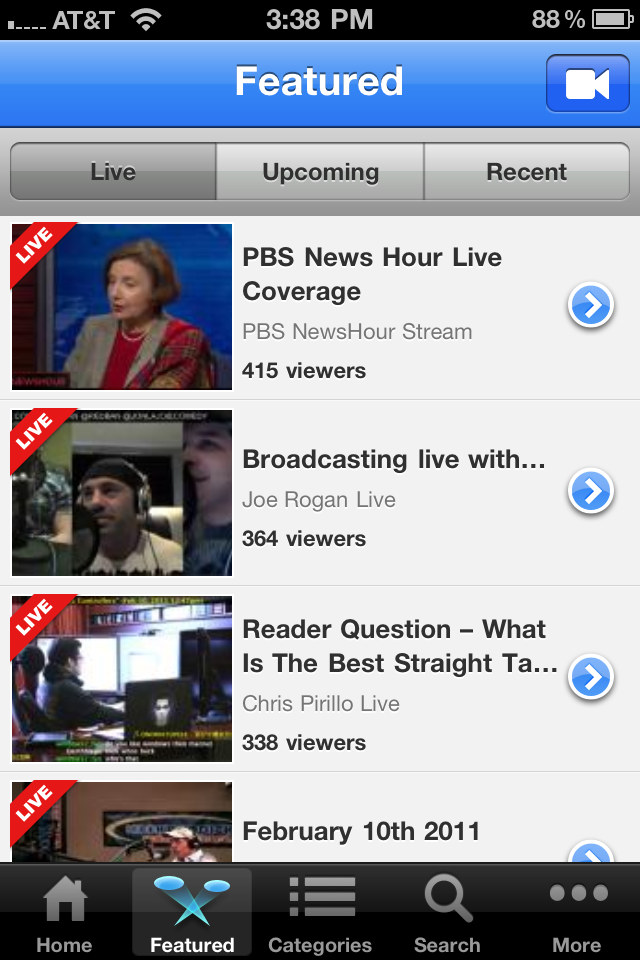Tap the battery status icon
The image size is (640, 960).
[611, 19]
